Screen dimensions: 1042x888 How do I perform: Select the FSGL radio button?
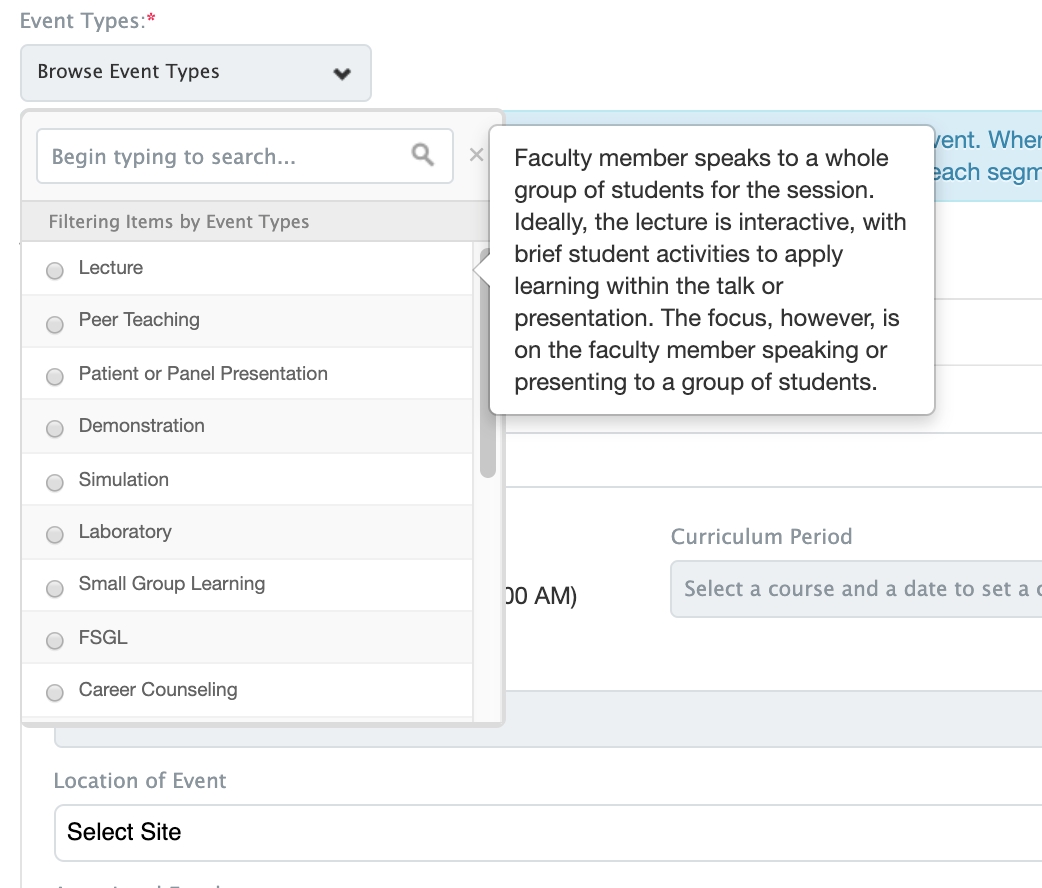coord(55,640)
